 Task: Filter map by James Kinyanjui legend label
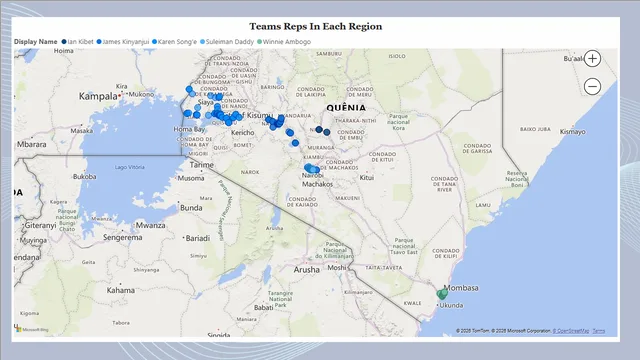126,42
